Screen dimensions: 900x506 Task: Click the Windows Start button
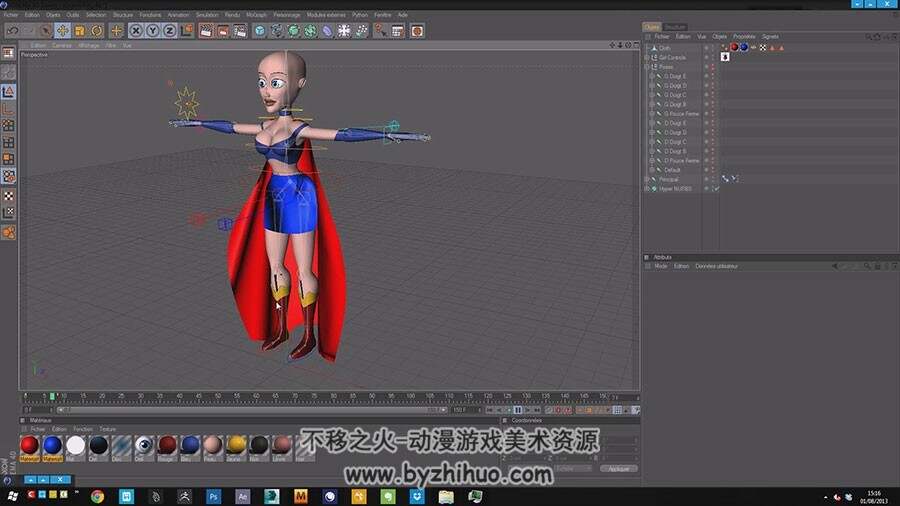[12, 496]
